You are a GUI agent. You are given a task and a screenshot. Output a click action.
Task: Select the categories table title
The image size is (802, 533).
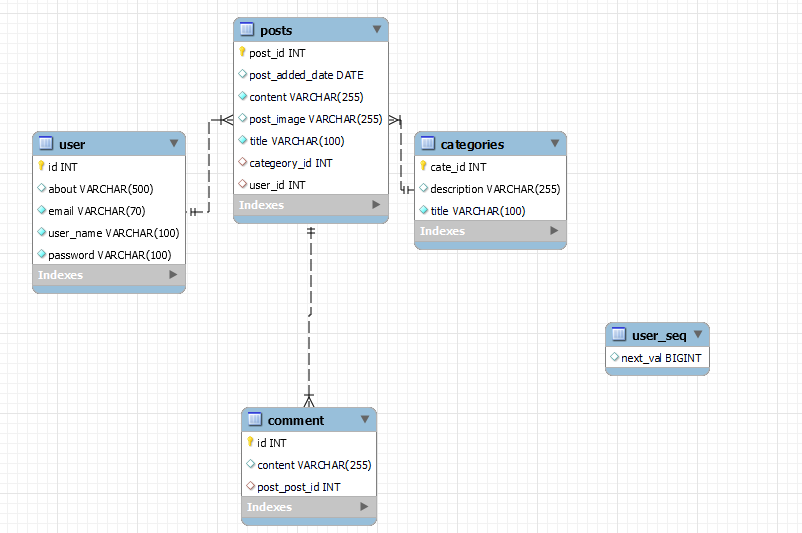tap(472, 145)
